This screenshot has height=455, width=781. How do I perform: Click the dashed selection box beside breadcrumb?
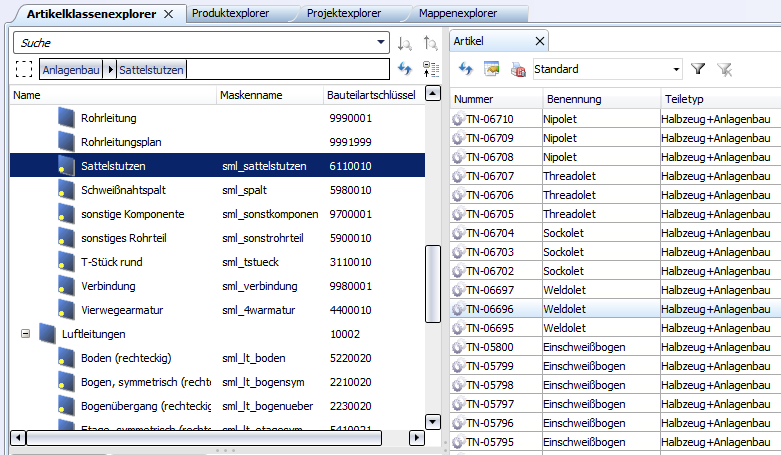[25, 69]
